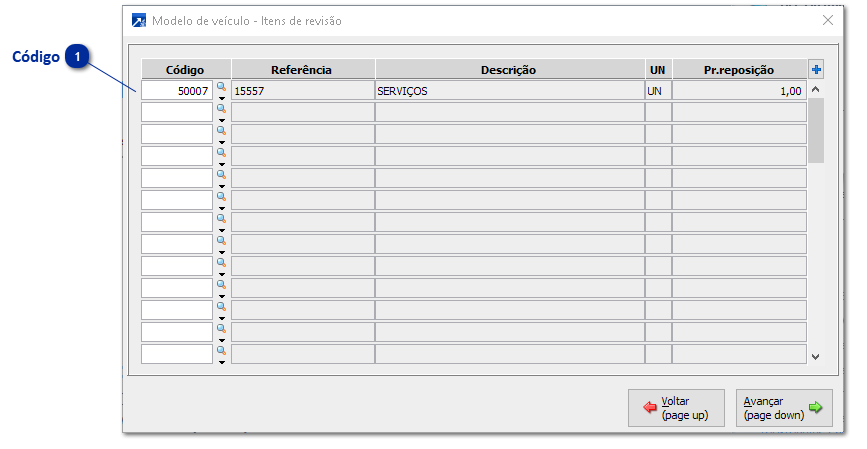
Task: Click the empty Código field in the last row
Action: pos(177,354)
